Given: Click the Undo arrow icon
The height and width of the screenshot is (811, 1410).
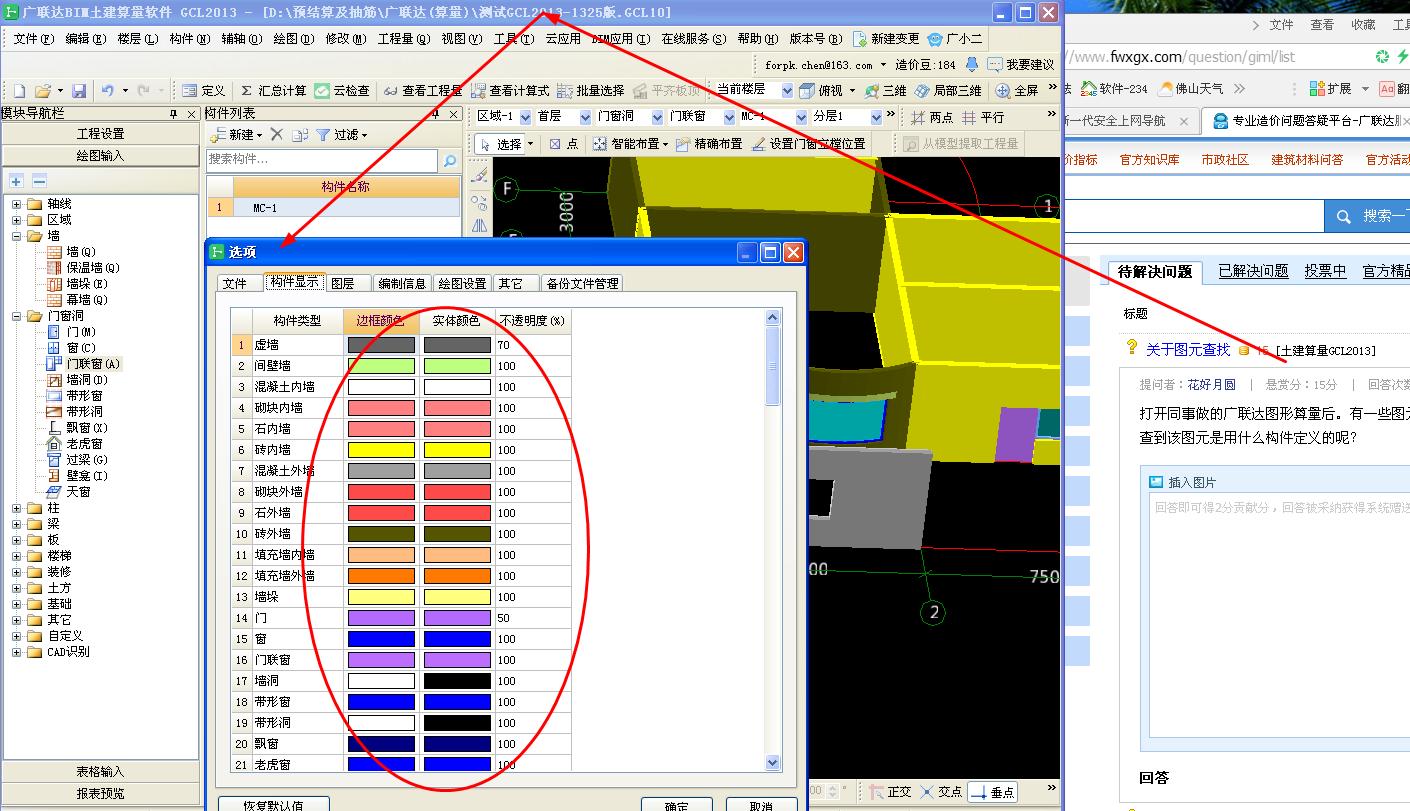Looking at the screenshot, I should click(x=107, y=91).
